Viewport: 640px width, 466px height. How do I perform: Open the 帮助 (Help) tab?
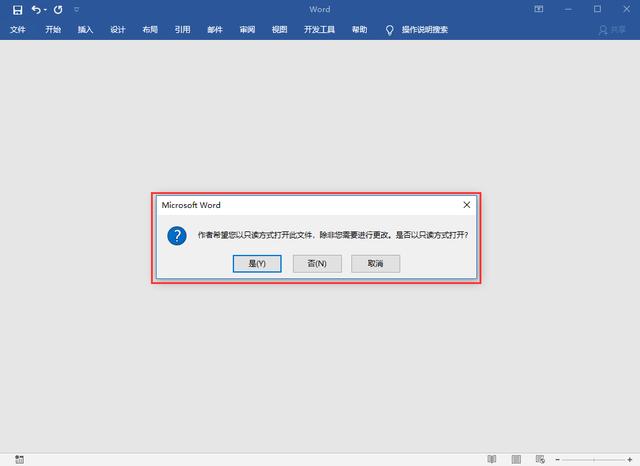359,29
